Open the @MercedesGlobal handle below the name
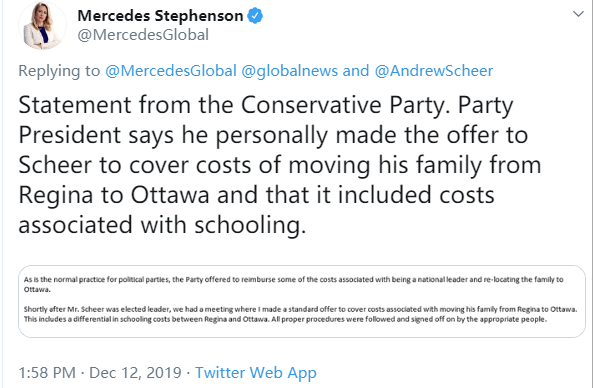The width and height of the screenshot is (593, 388). [143, 35]
